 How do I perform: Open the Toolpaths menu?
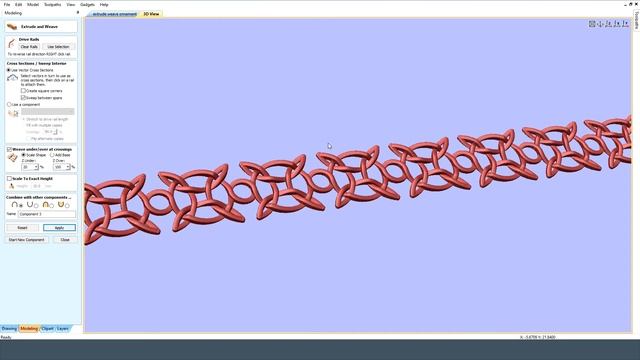coord(52,4)
